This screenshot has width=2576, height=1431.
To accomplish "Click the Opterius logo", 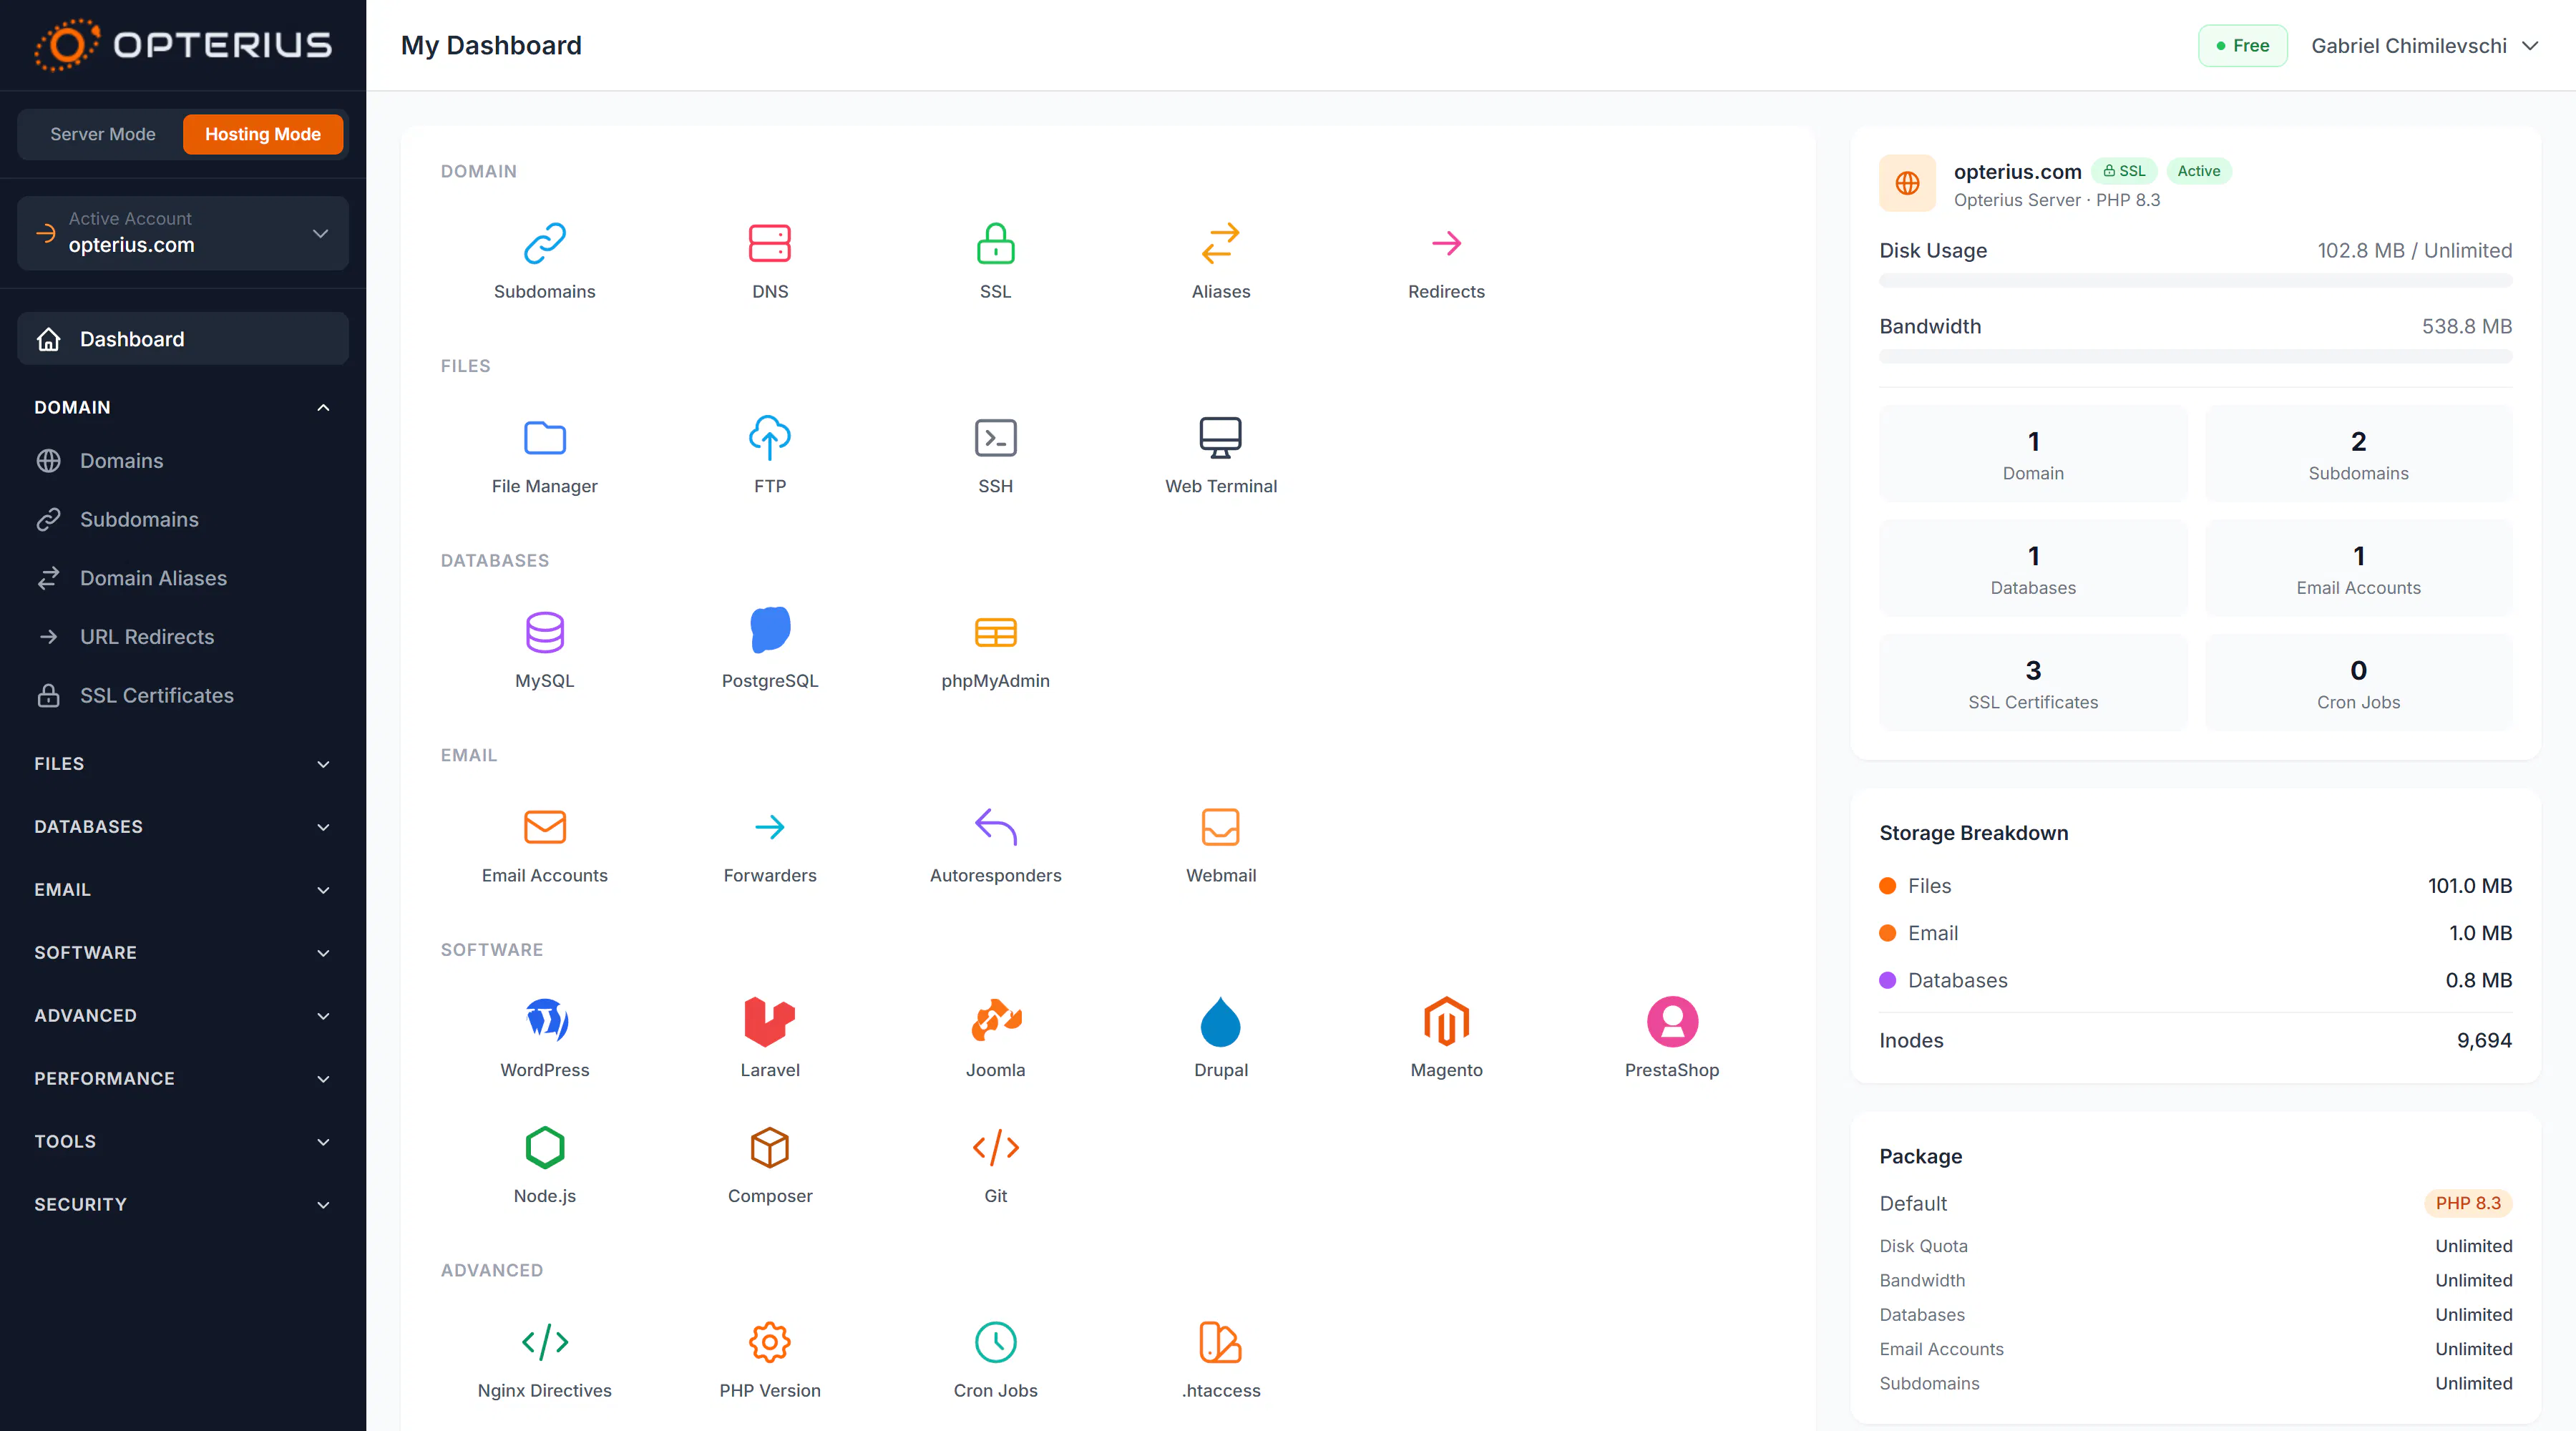I will [x=183, y=45].
